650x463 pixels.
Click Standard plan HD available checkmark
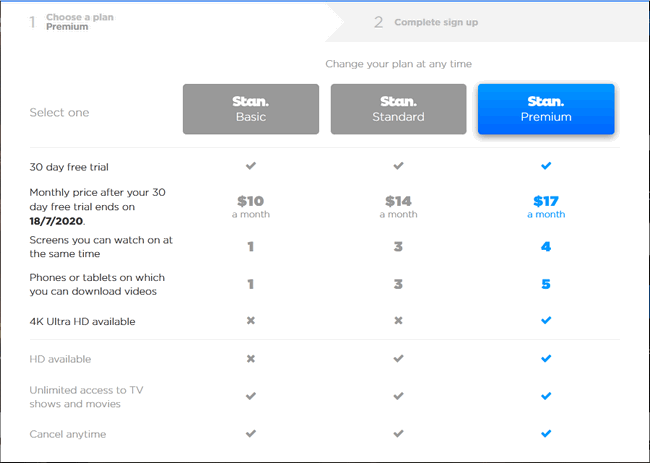click(398, 358)
